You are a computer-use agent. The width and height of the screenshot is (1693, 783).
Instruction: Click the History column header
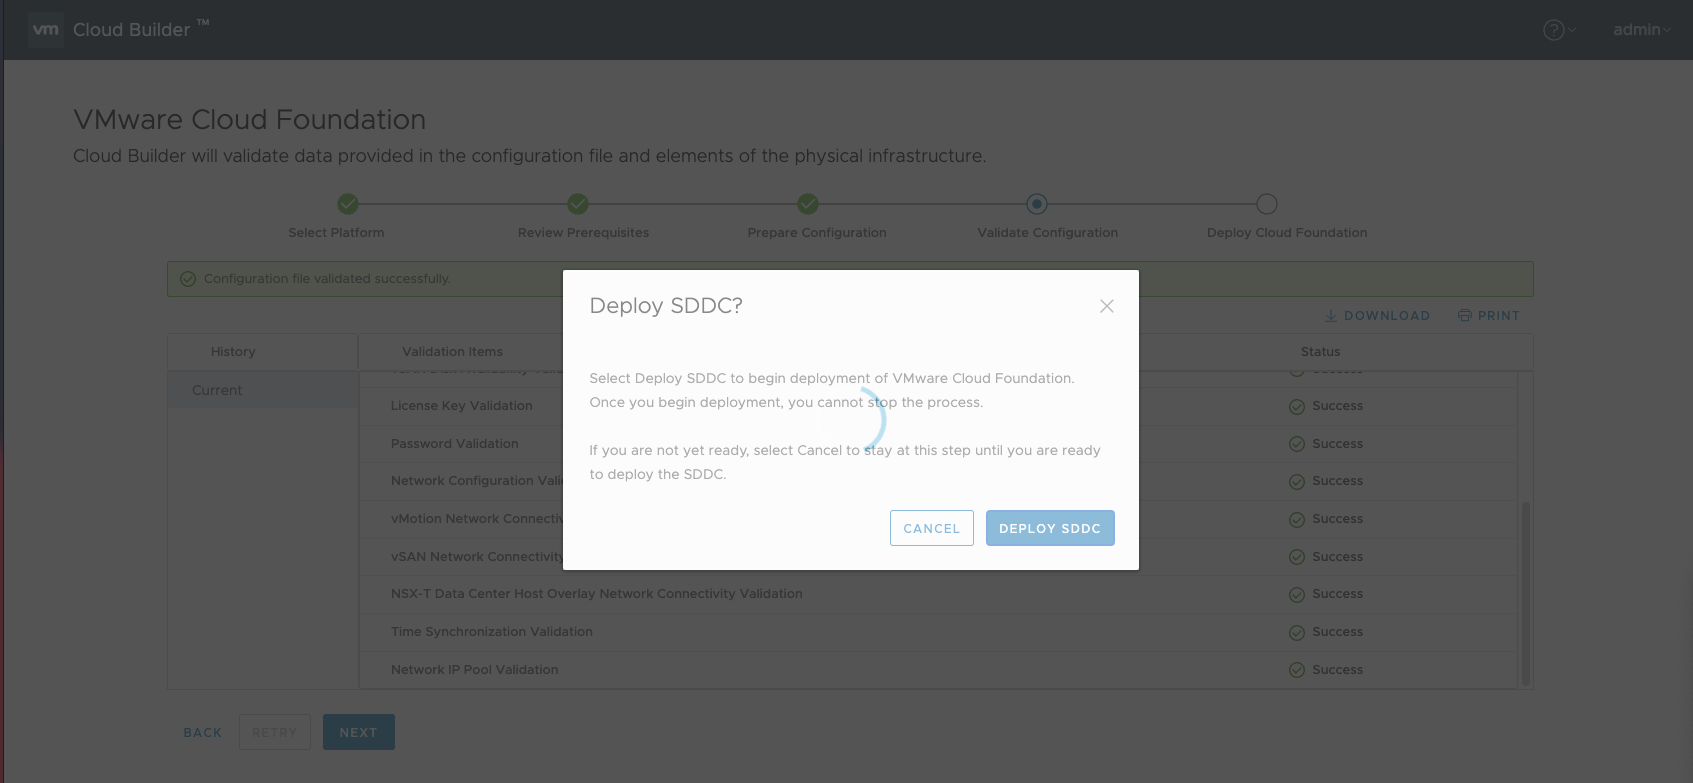(x=233, y=352)
